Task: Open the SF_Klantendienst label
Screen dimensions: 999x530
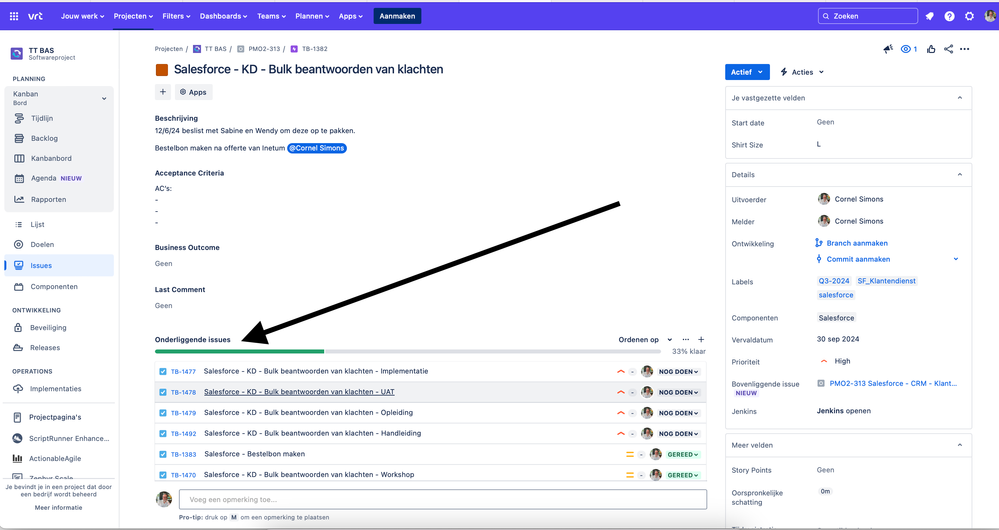Action: [886, 281]
